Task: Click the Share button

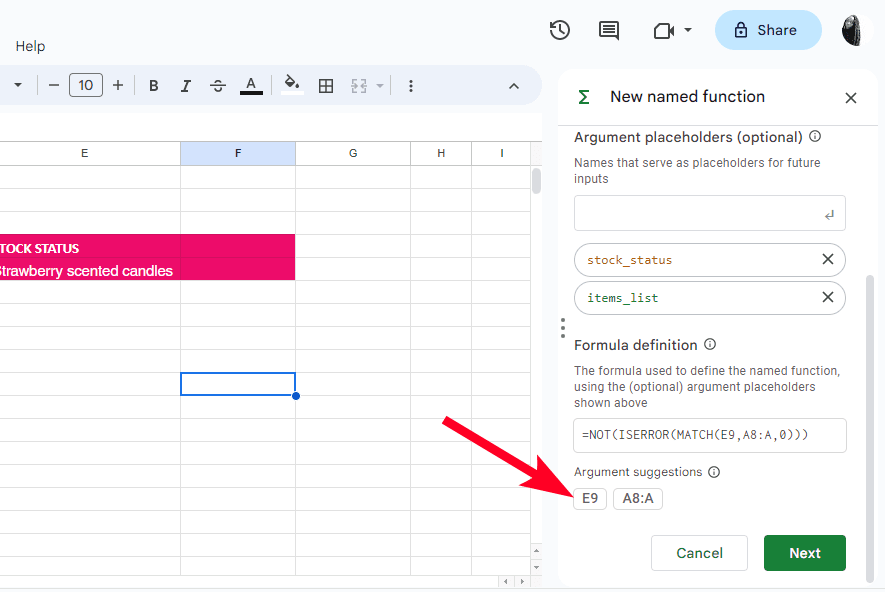Action: click(767, 30)
